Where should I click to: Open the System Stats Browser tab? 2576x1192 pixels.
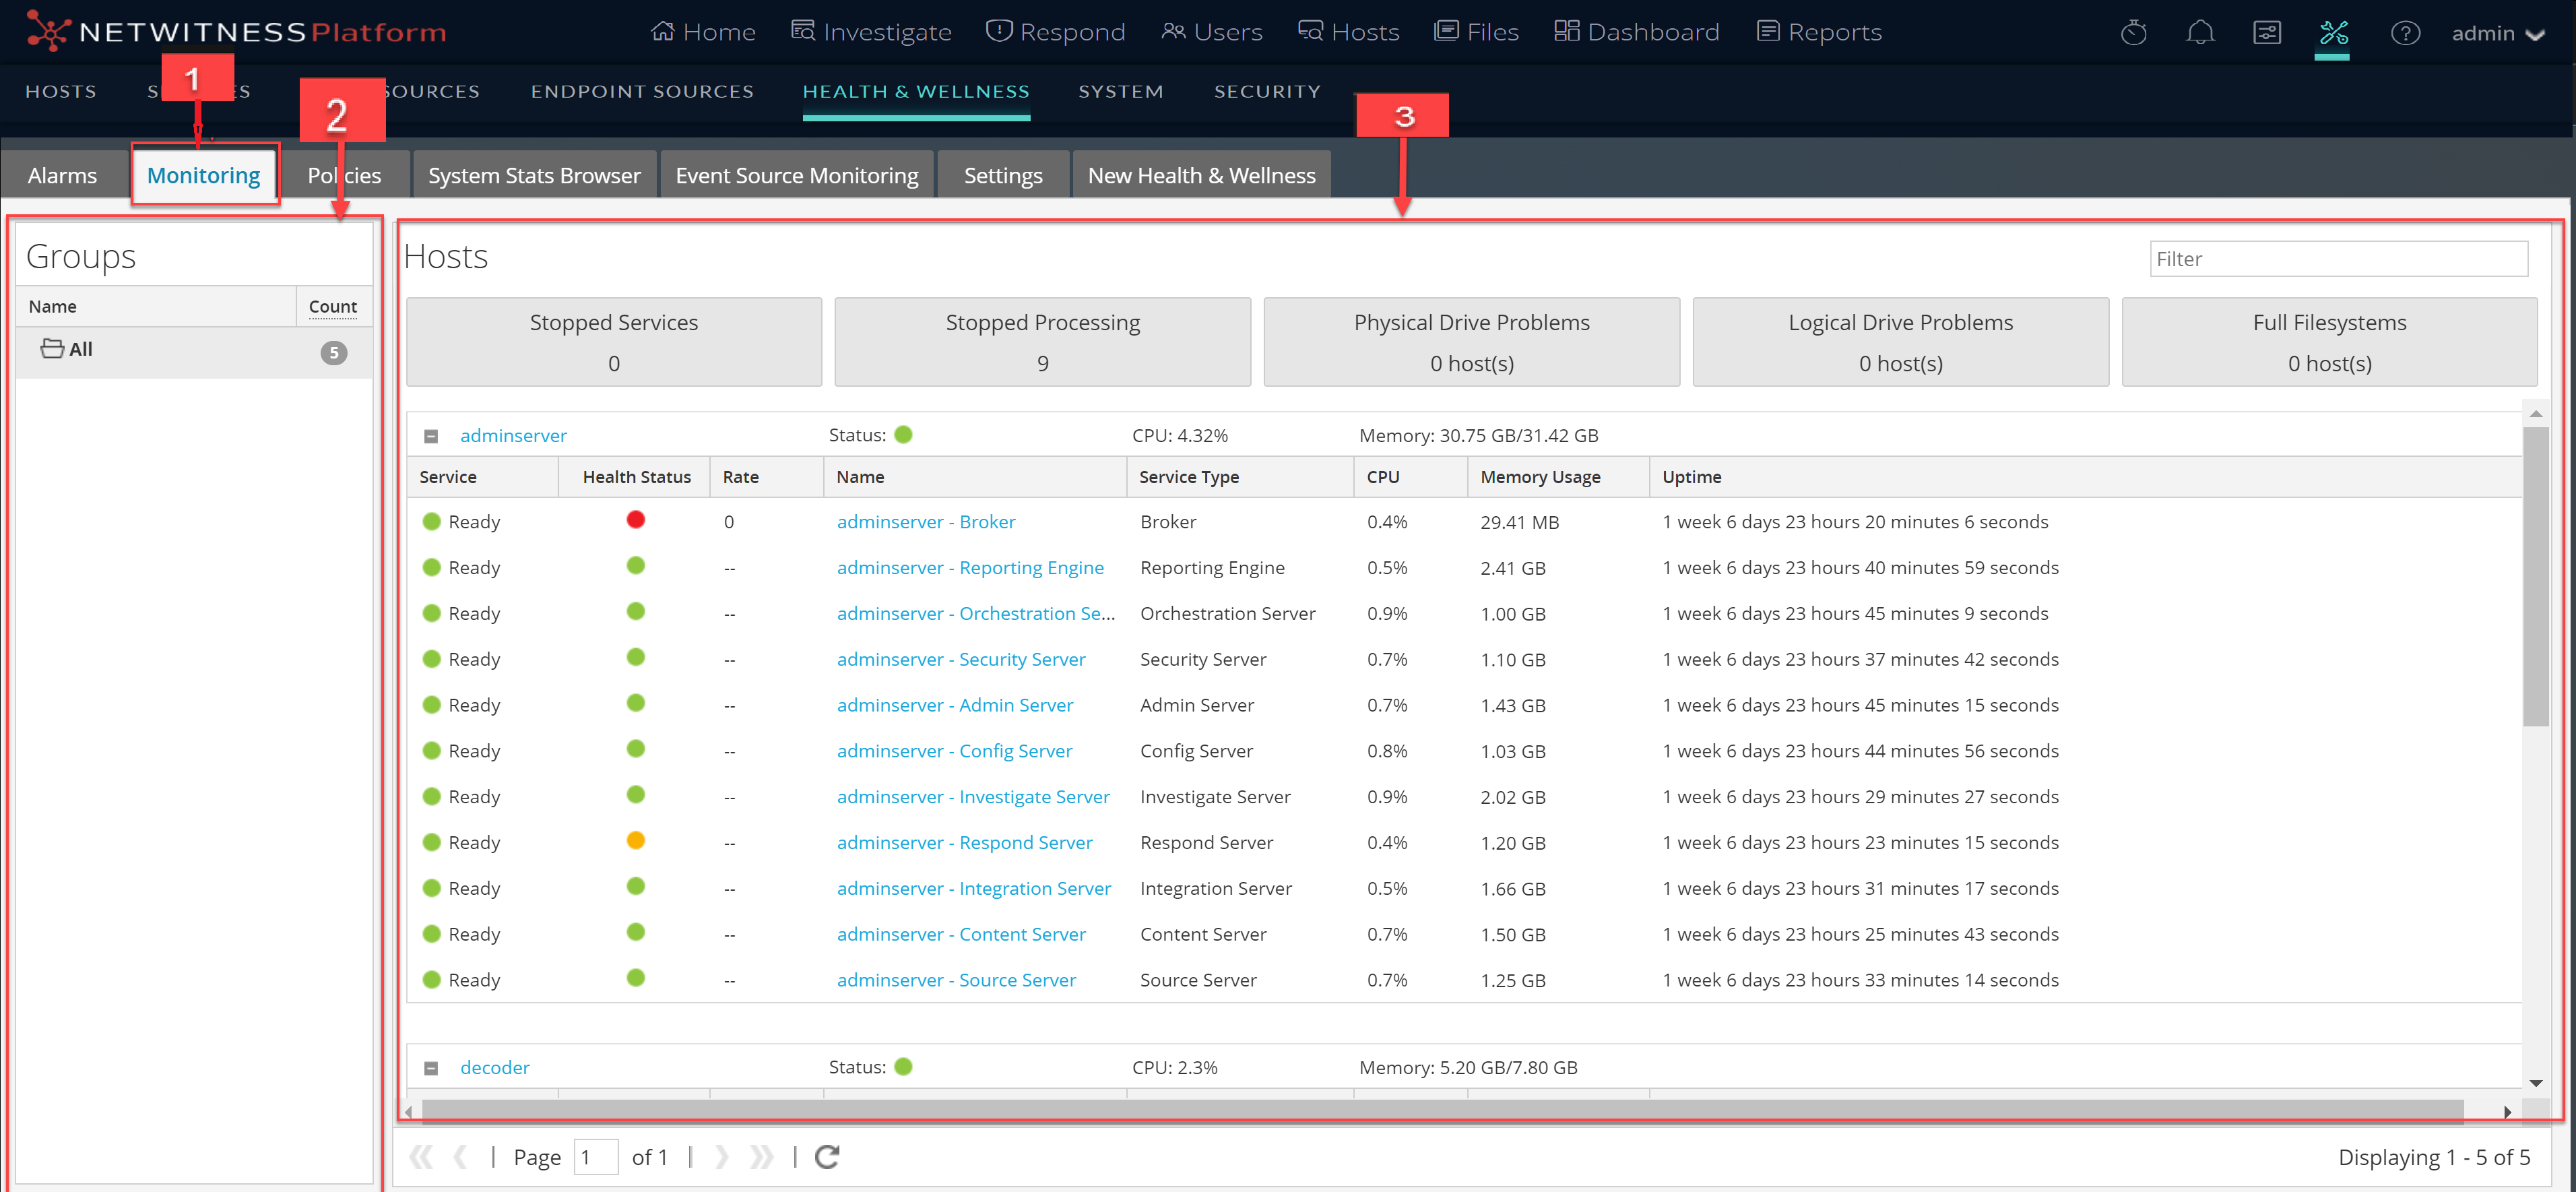point(534,175)
